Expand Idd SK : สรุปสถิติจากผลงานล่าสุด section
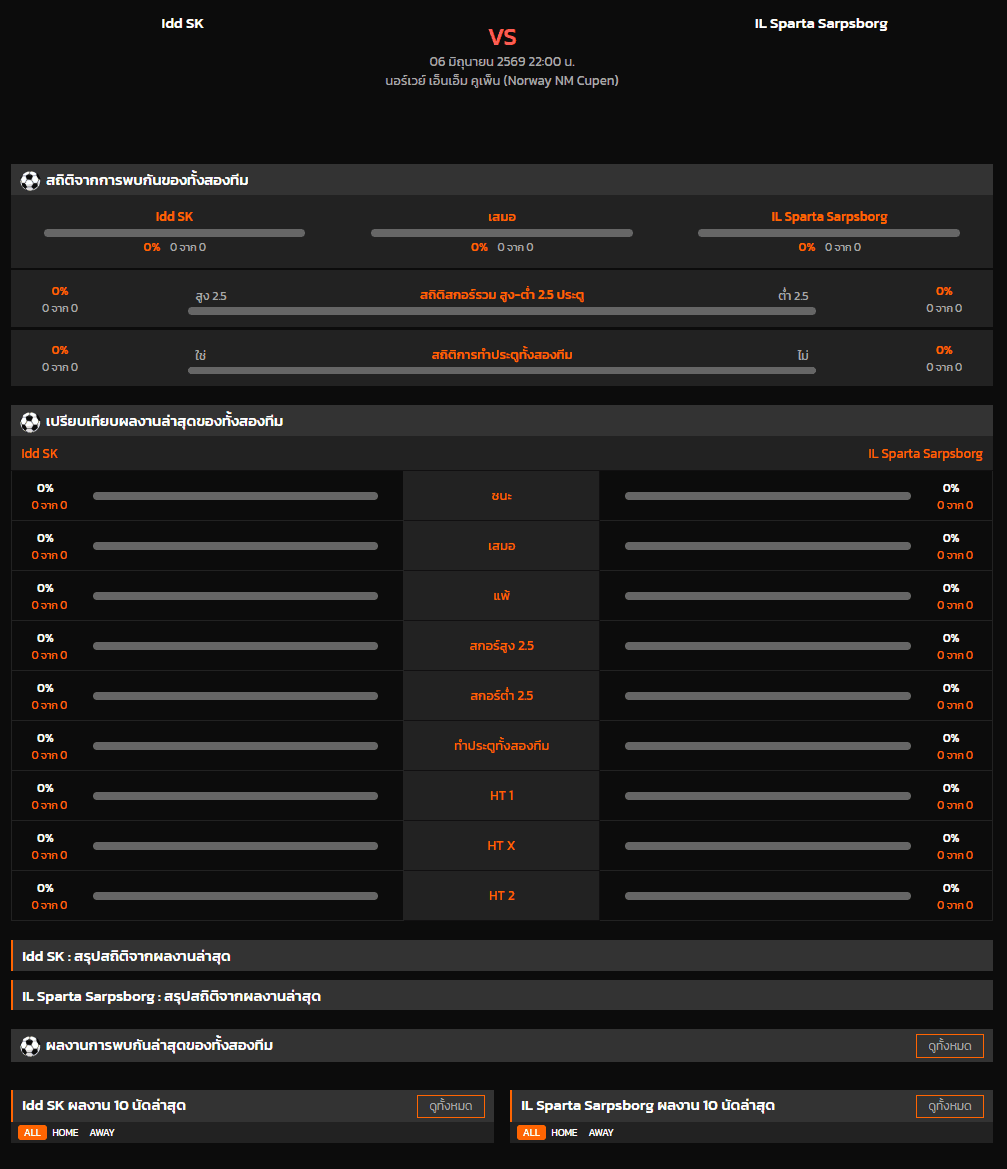 click(502, 956)
